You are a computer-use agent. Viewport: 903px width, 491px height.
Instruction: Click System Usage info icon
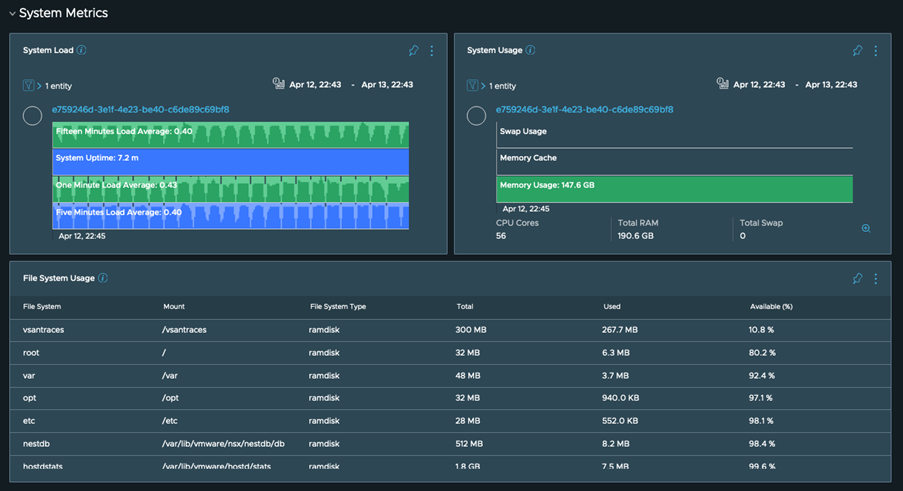click(x=530, y=51)
